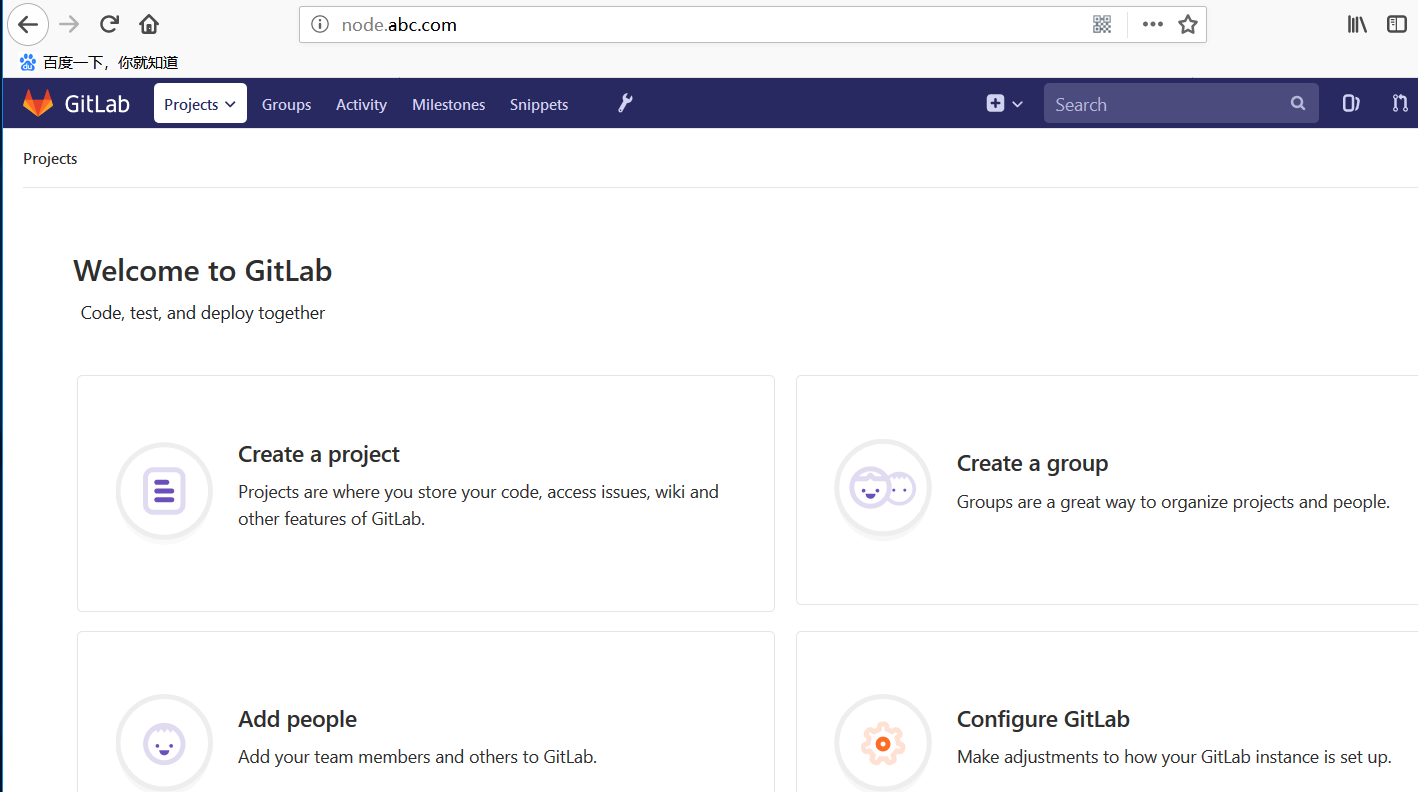Click the 'Add your team members' description
This screenshot has width=1418, height=792.
tap(417, 757)
